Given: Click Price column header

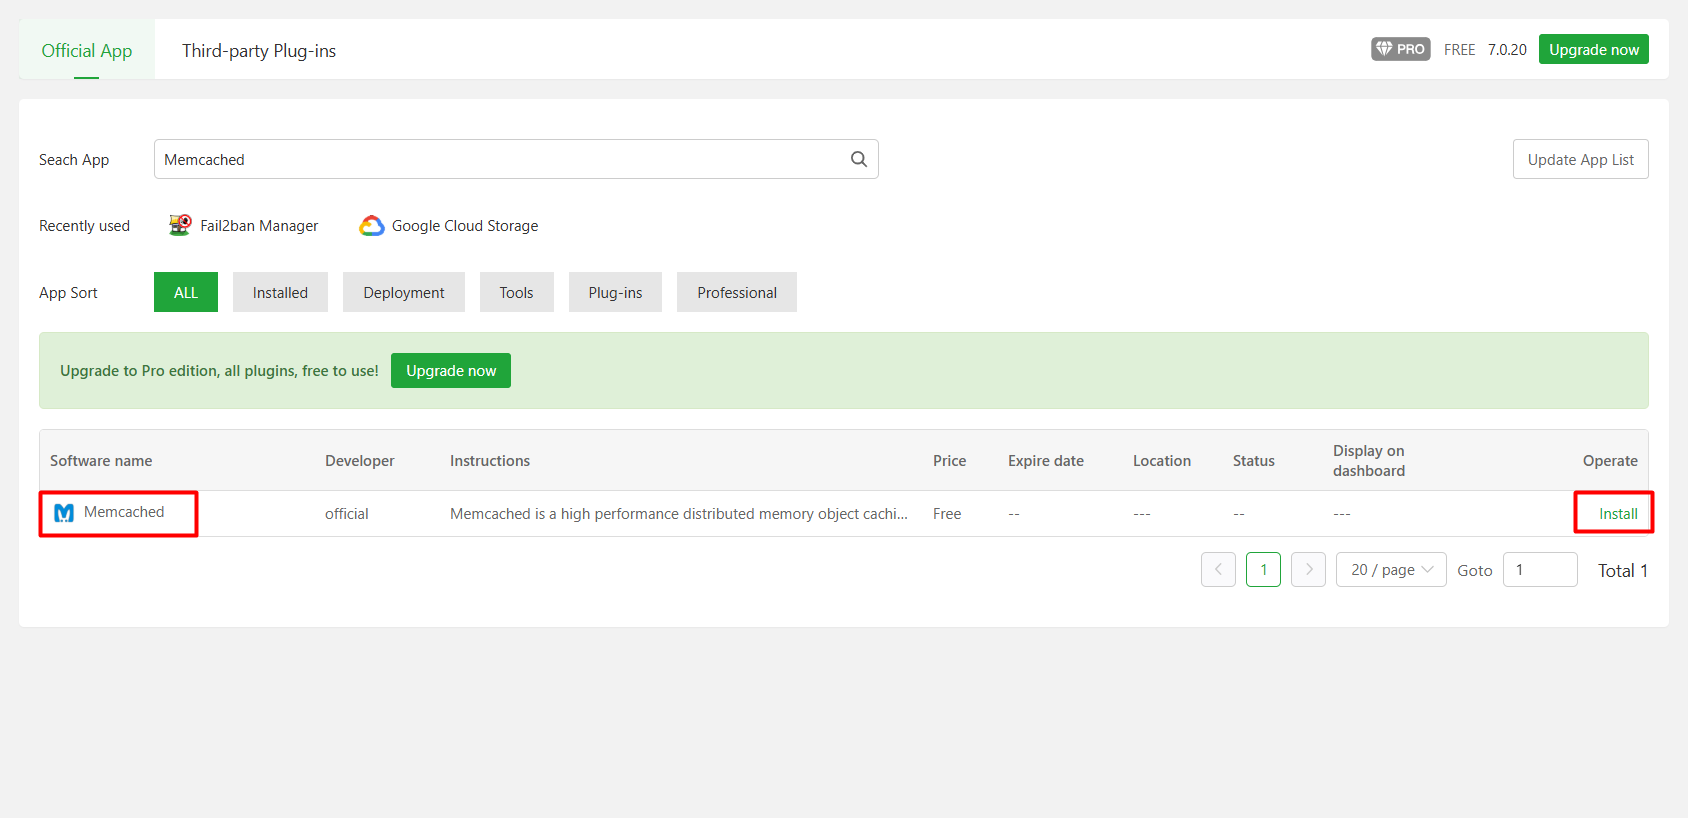Looking at the screenshot, I should pos(950,461).
